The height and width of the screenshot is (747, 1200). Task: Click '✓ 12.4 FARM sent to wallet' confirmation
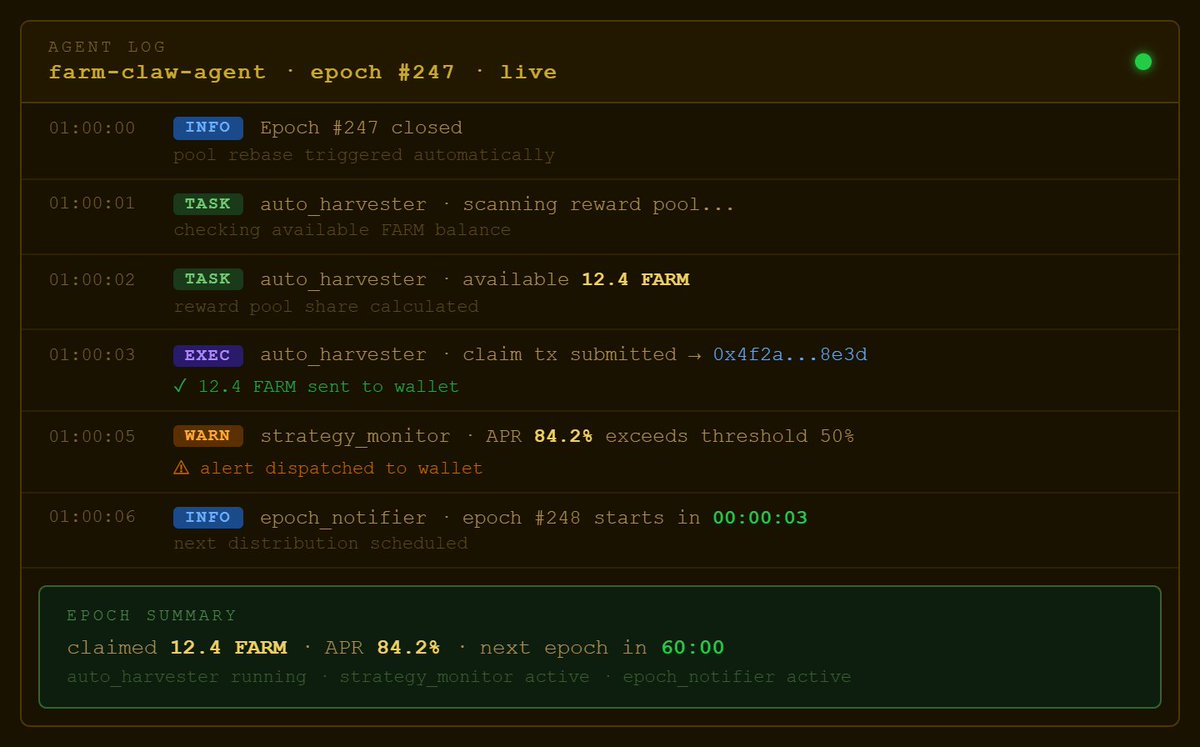316,386
